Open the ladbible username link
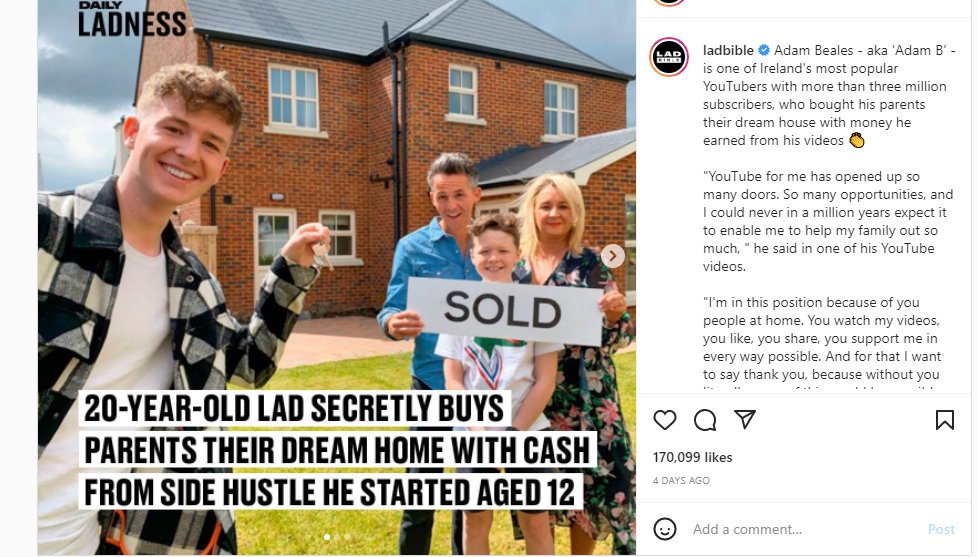This screenshot has width=977, height=557. [x=728, y=50]
